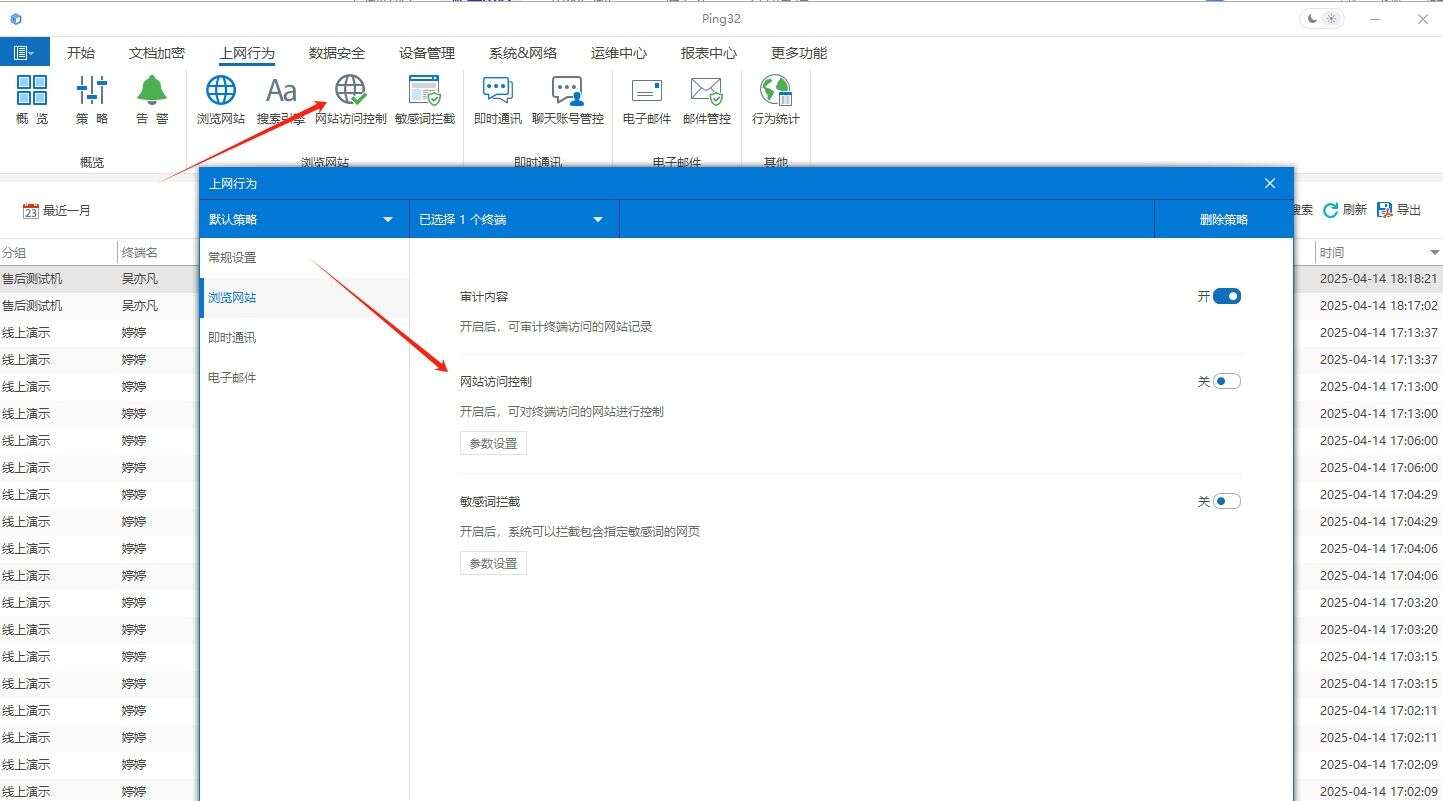Viewport: 1443px width, 801px height.
Task: Toggle the day-night theme switch
Action: (1321, 18)
